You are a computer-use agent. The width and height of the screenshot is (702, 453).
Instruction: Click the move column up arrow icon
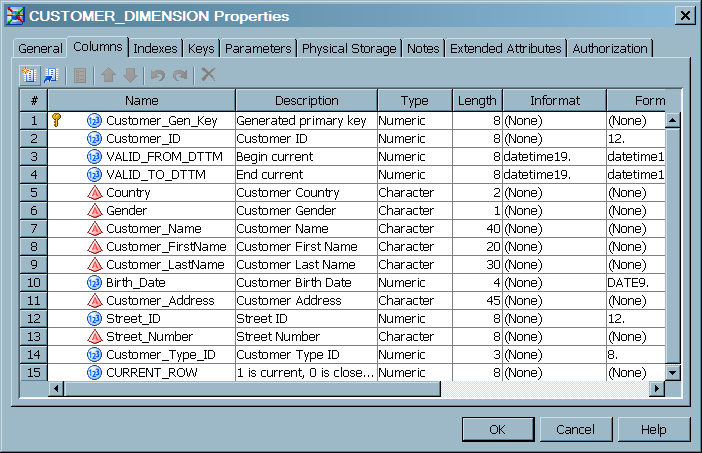(x=109, y=75)
